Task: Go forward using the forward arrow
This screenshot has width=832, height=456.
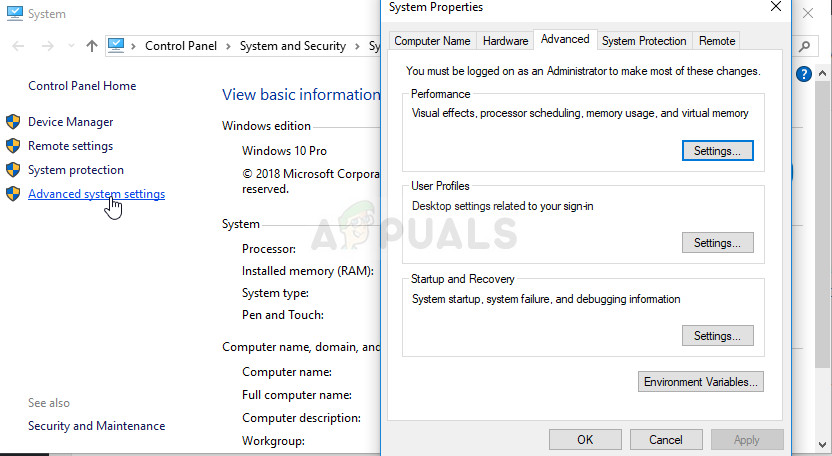Action: coord(48,46)
